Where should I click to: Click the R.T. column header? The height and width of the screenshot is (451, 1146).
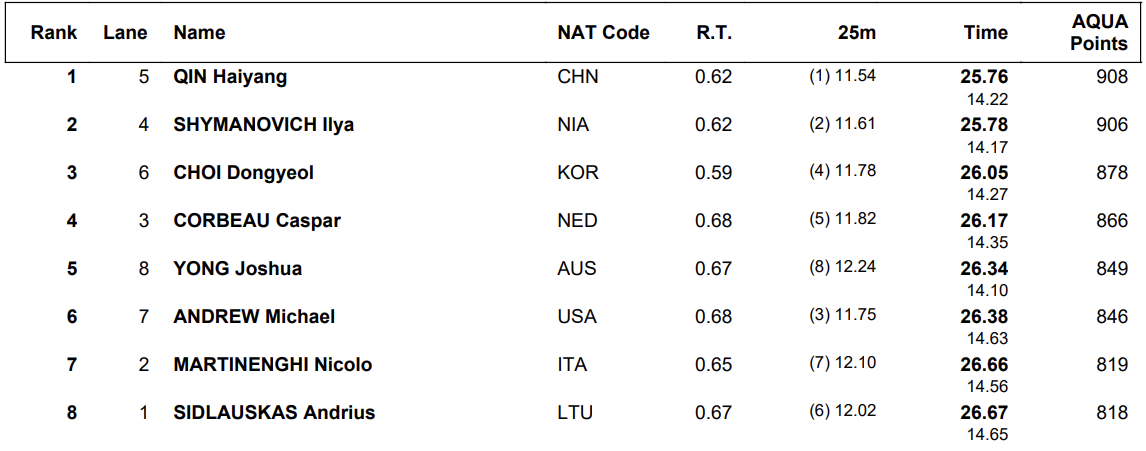point(714,33)
